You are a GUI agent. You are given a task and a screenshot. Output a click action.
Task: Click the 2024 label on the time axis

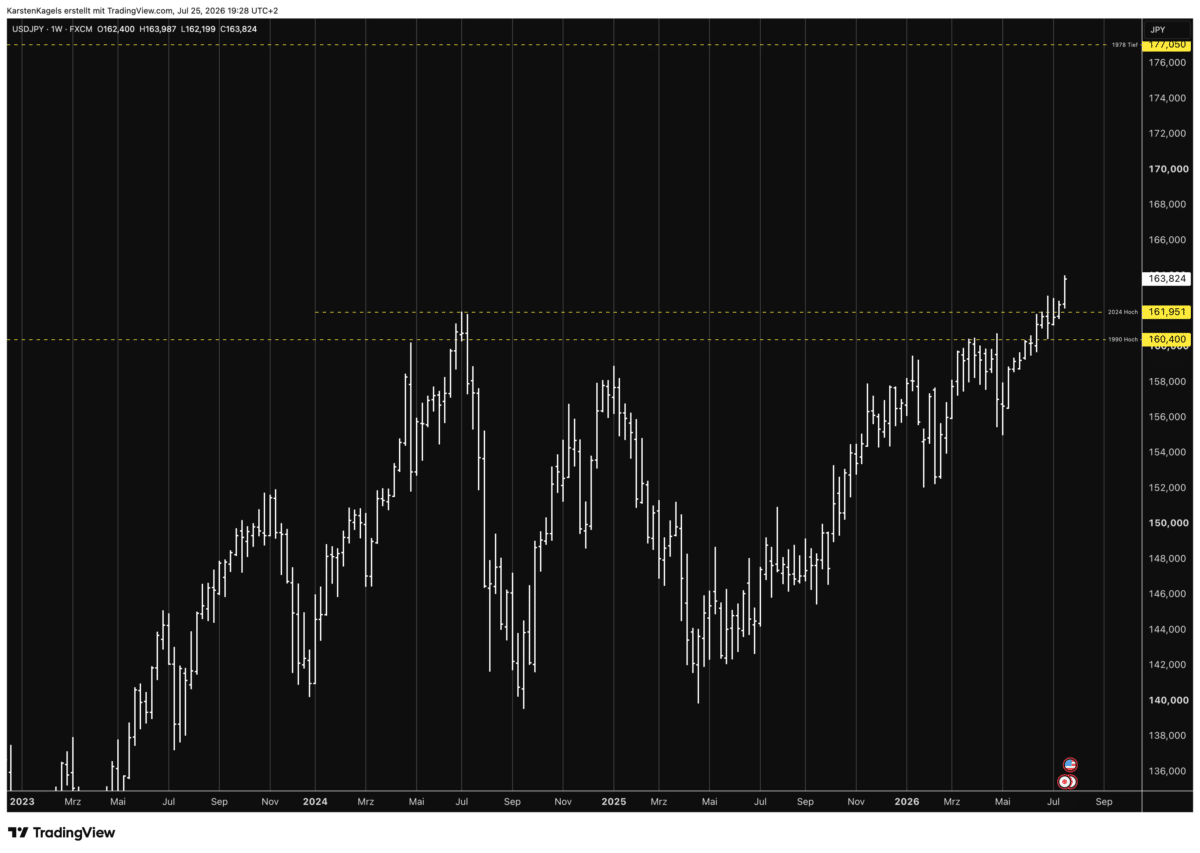coord(315,801)
